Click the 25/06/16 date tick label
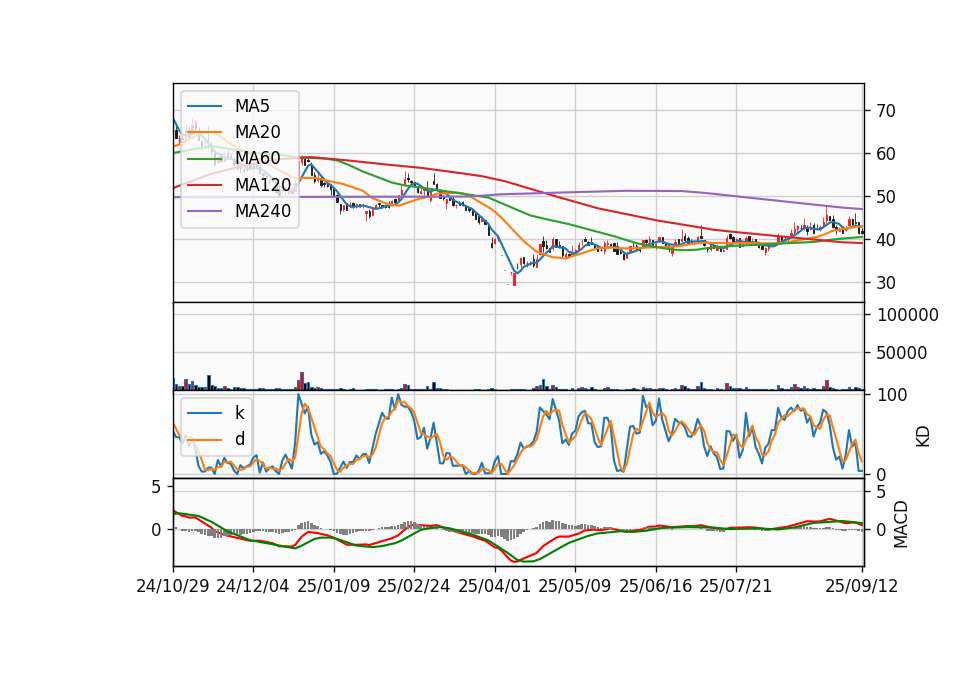960x690 pixels. click(656, 586)
